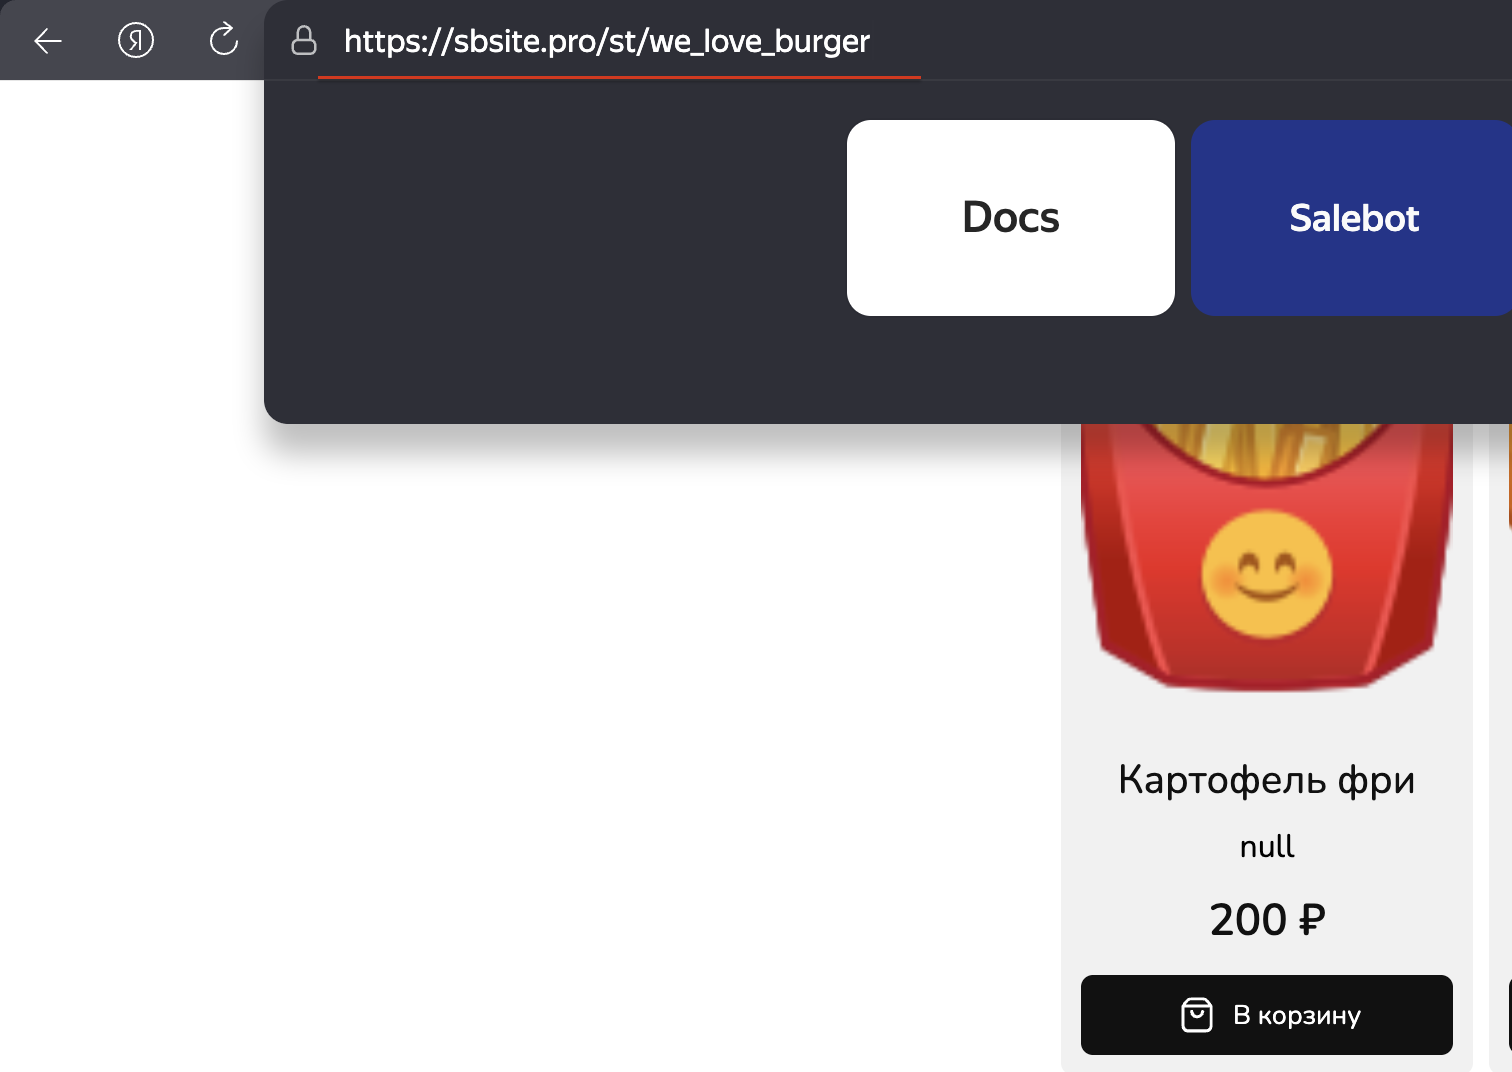Screen dimensions: 1512x1072
Task: Open the Docs quick-access tile
Action: 1010,218
